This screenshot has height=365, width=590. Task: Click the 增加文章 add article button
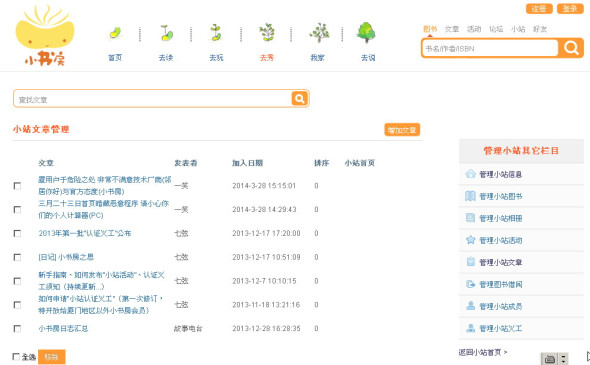click(402, 130)
